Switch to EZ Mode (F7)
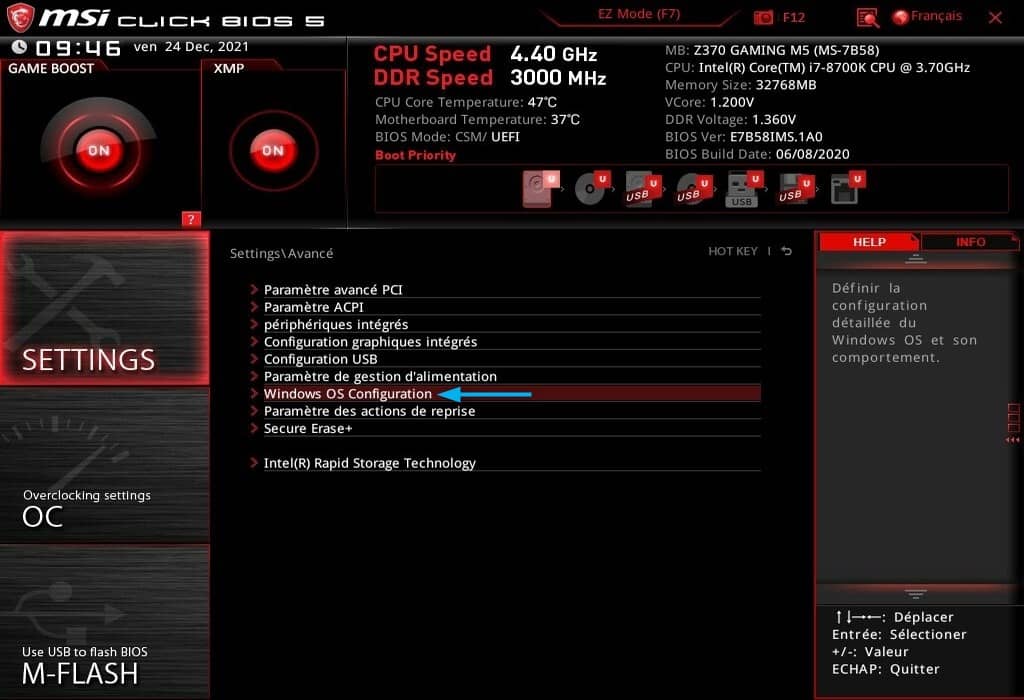Screen dimensions: 1024x700 pos(639,14)
